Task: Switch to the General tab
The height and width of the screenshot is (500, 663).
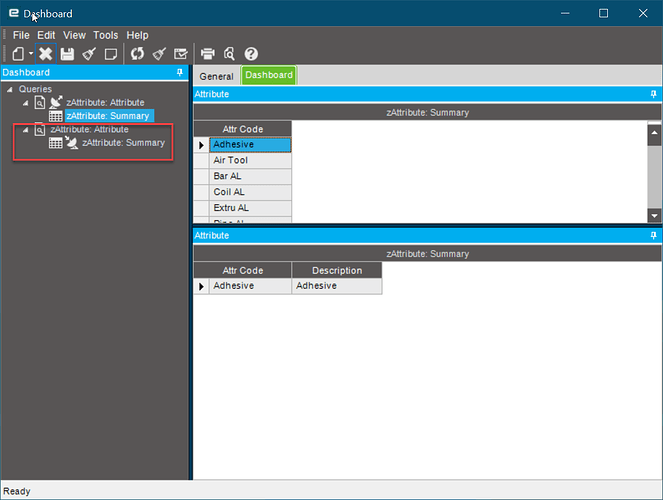Action: coord(216,76)
